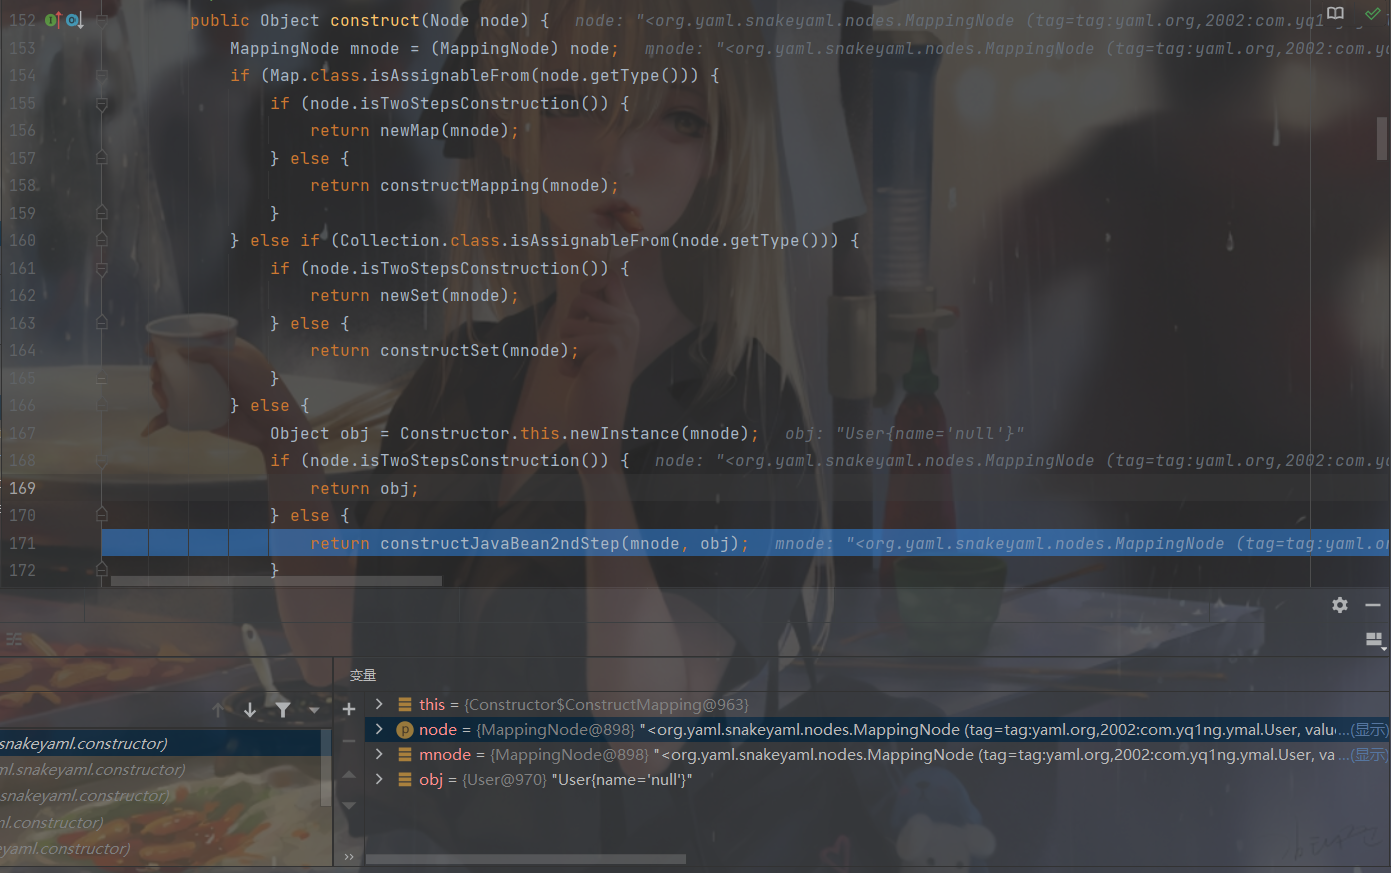1391x873 pixels.
Task: Select the highlighted snakeyaml.constructor stack frame
Action: (x=160, y=743)
